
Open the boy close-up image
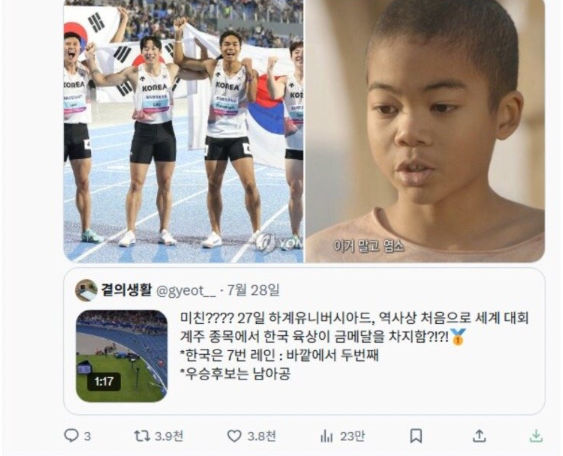[x=425, y=131]
